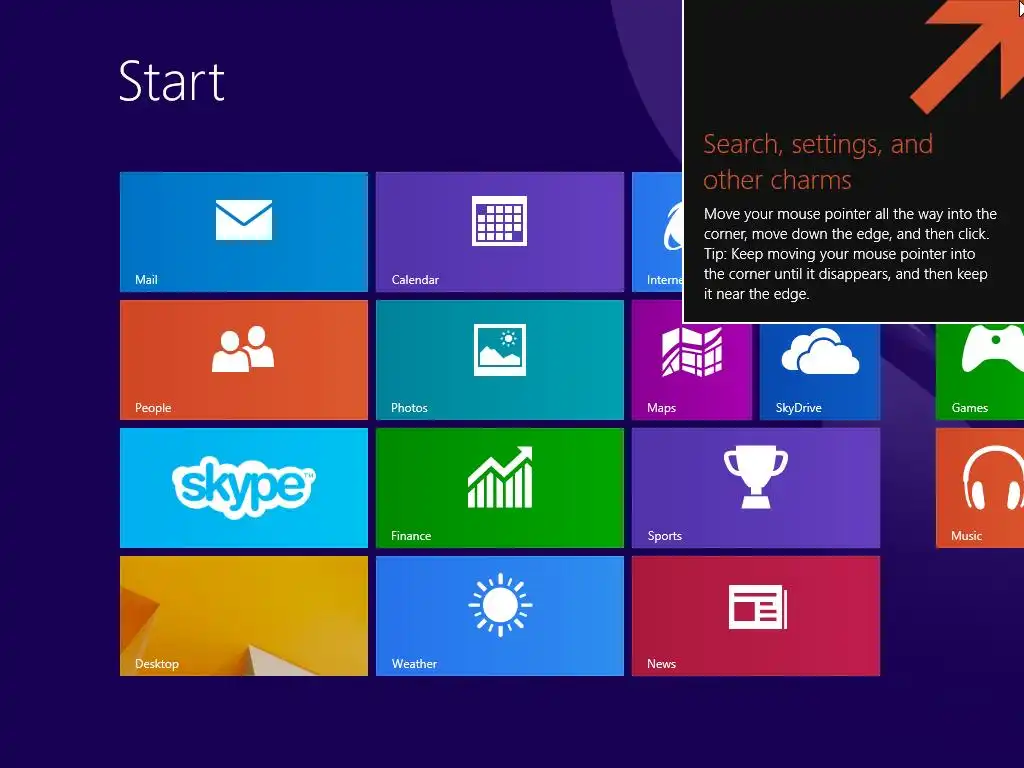Open the Weather tile
Screen dimensions: 1024x768
(x=500, y=616)
